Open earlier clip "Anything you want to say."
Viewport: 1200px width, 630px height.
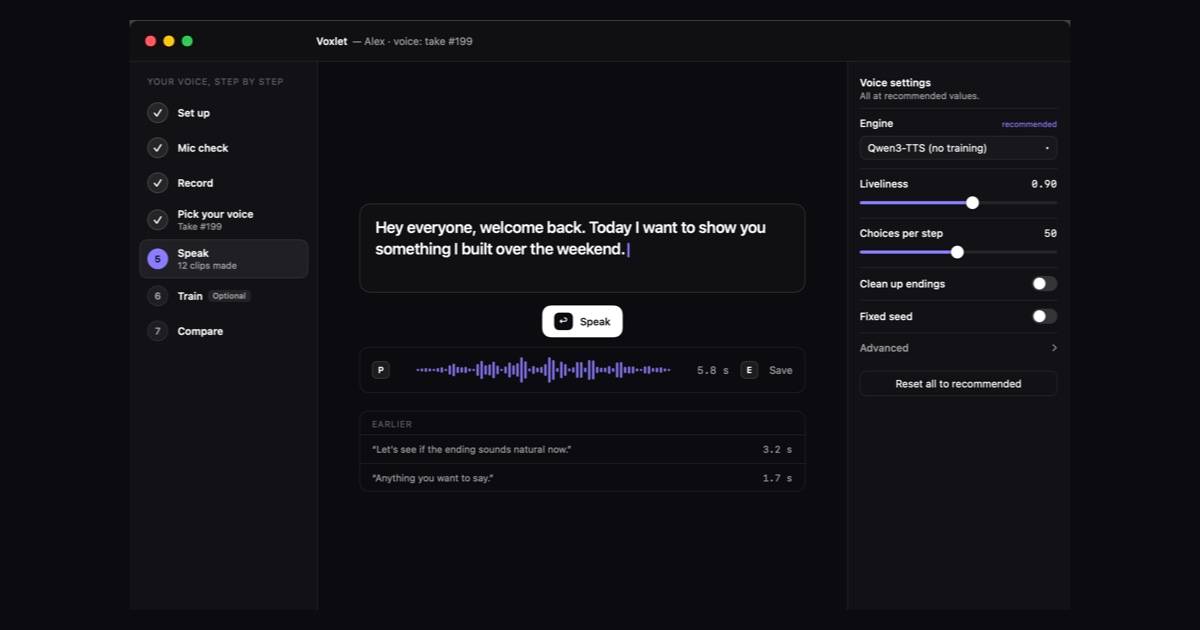coord(582,478)
